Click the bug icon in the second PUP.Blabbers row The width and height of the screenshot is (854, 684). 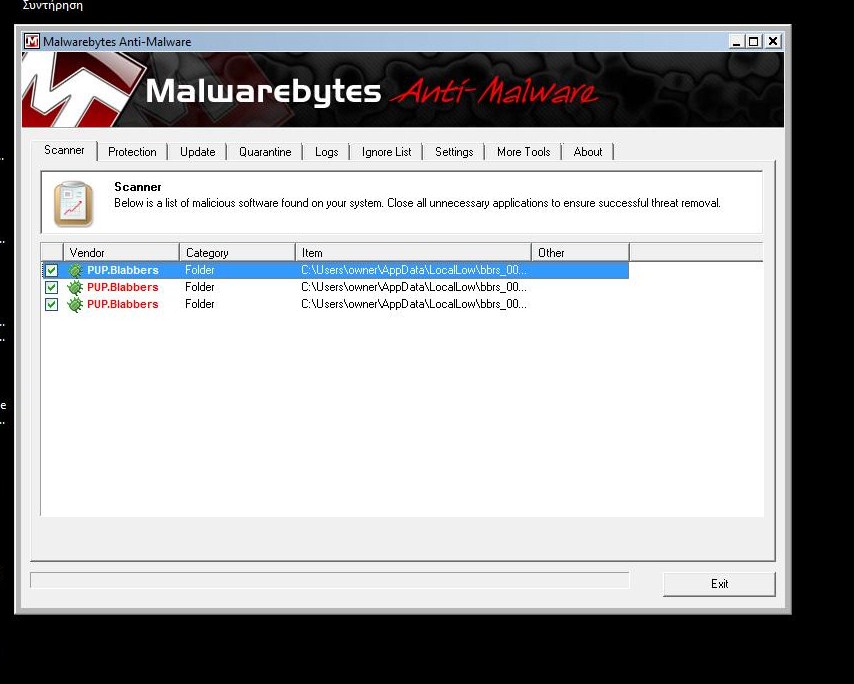pos(75,287)
